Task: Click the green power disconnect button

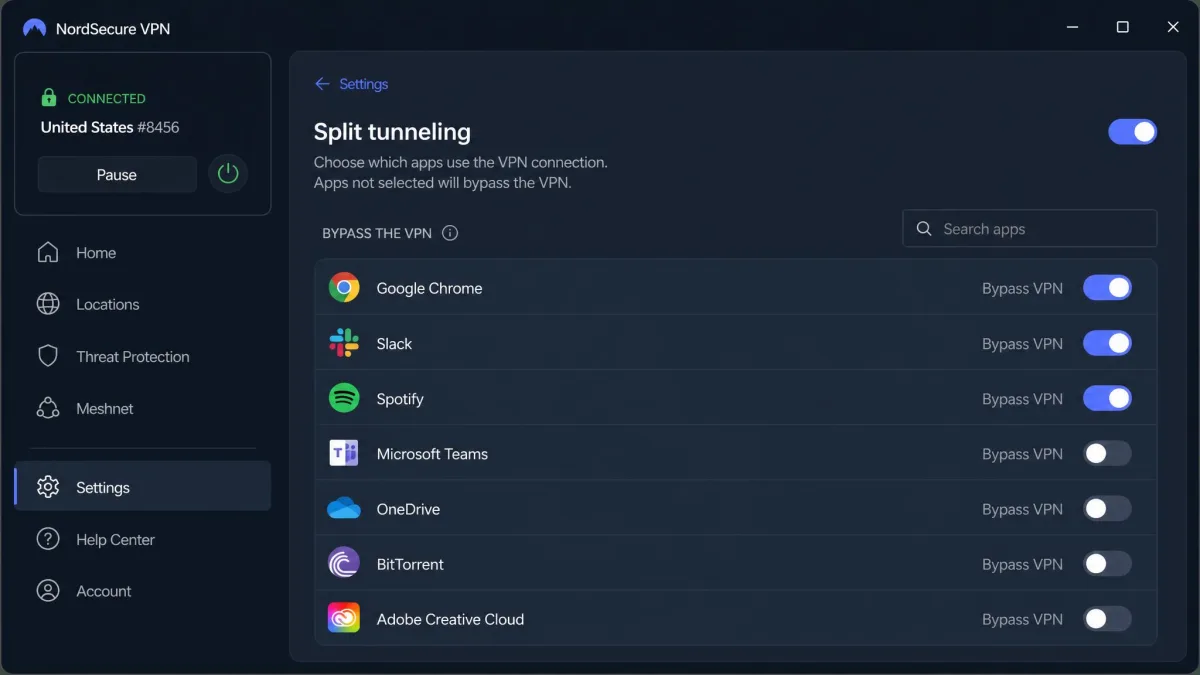Action: 228,174
